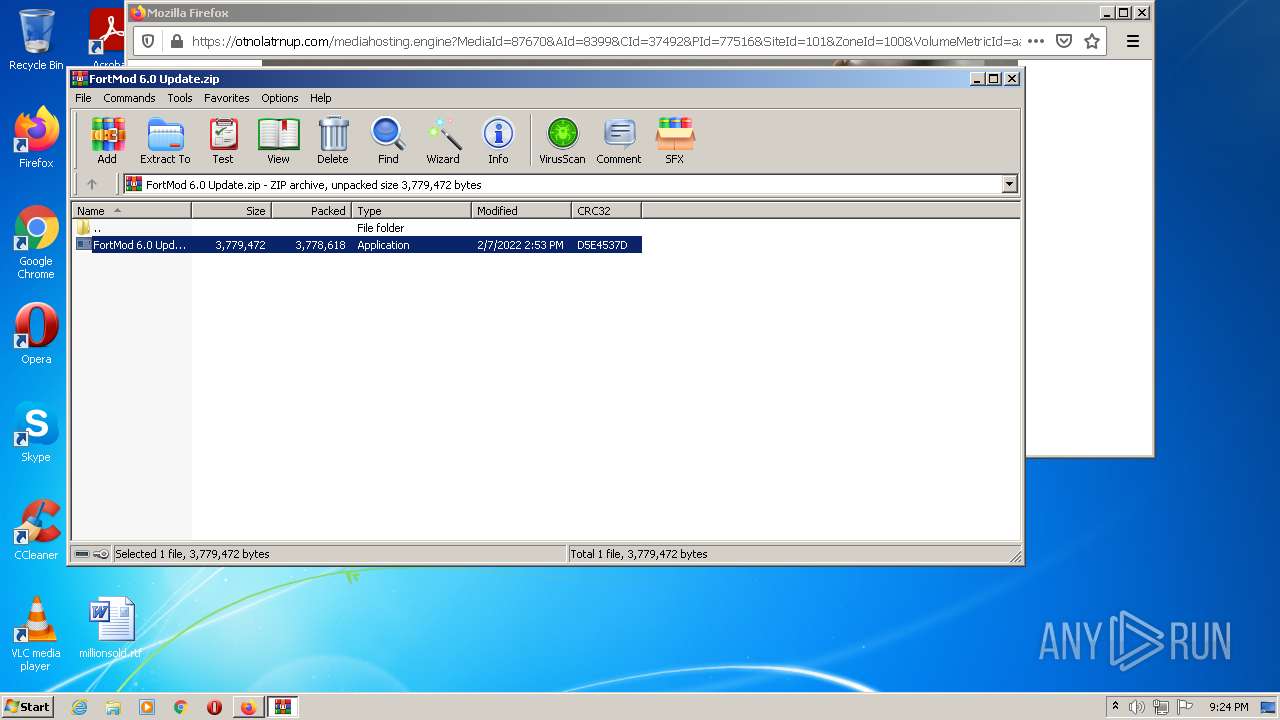The height and width of the screenshot is (720, 1280).
Task: Click the Delete trash icon in WinRAR
Action: tap(333, 140)
